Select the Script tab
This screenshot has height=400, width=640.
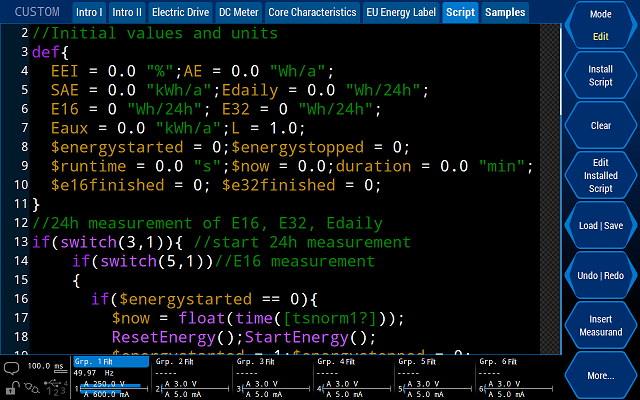(x=460, y=12)
